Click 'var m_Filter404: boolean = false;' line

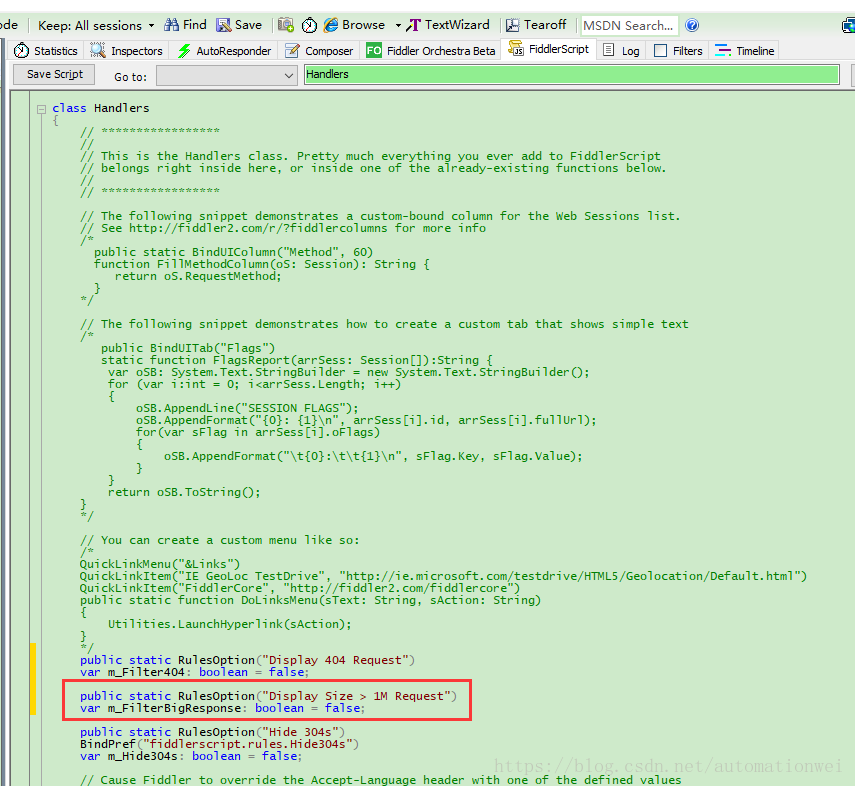(195, 672)
